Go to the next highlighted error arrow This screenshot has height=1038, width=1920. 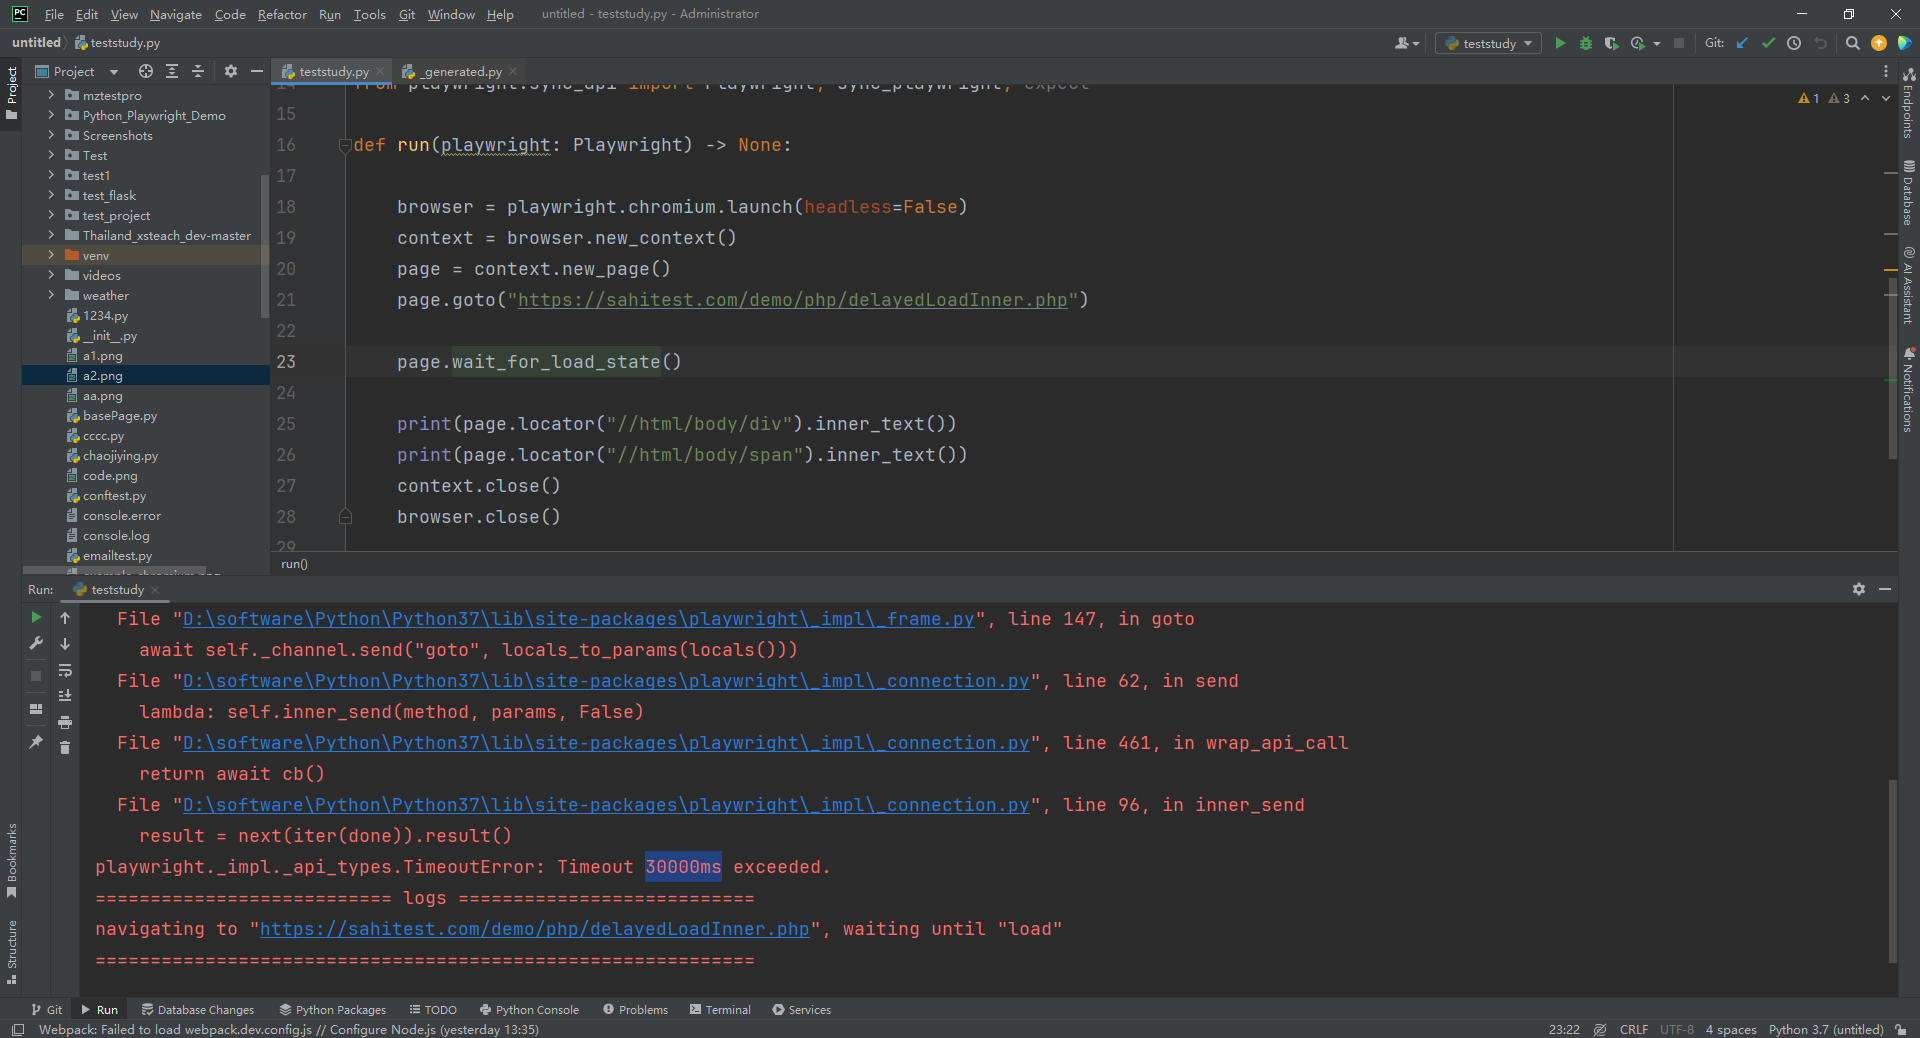(x=1886, y=98)
